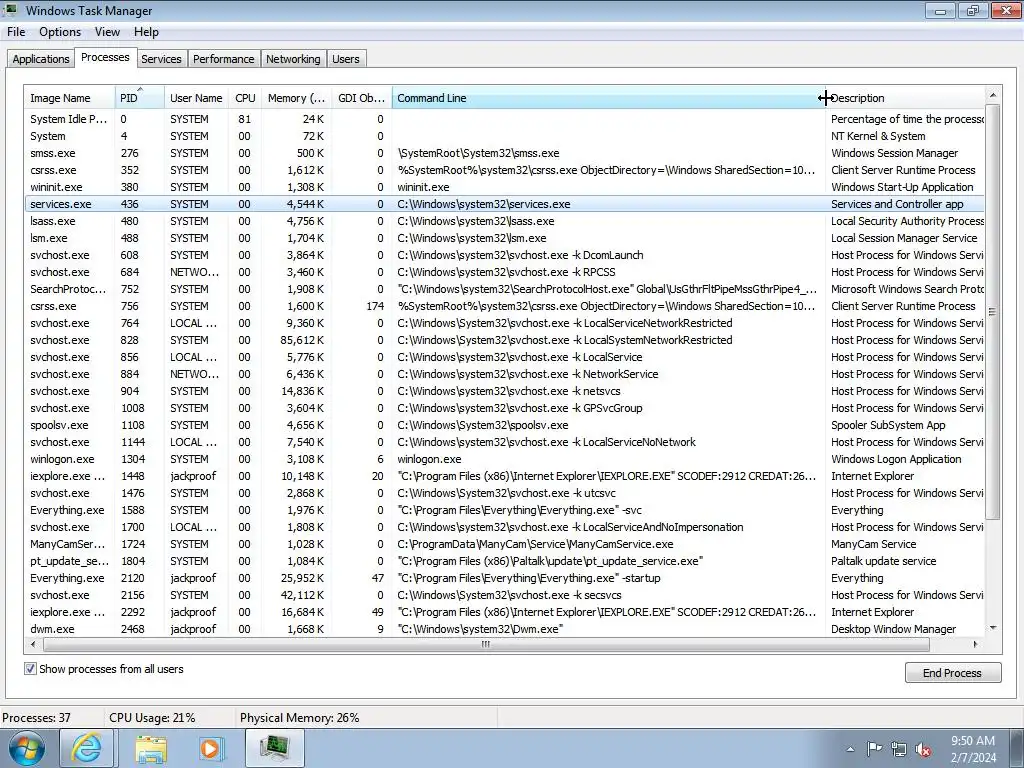Click vertical scrollbar up arrow

point(993,95)
